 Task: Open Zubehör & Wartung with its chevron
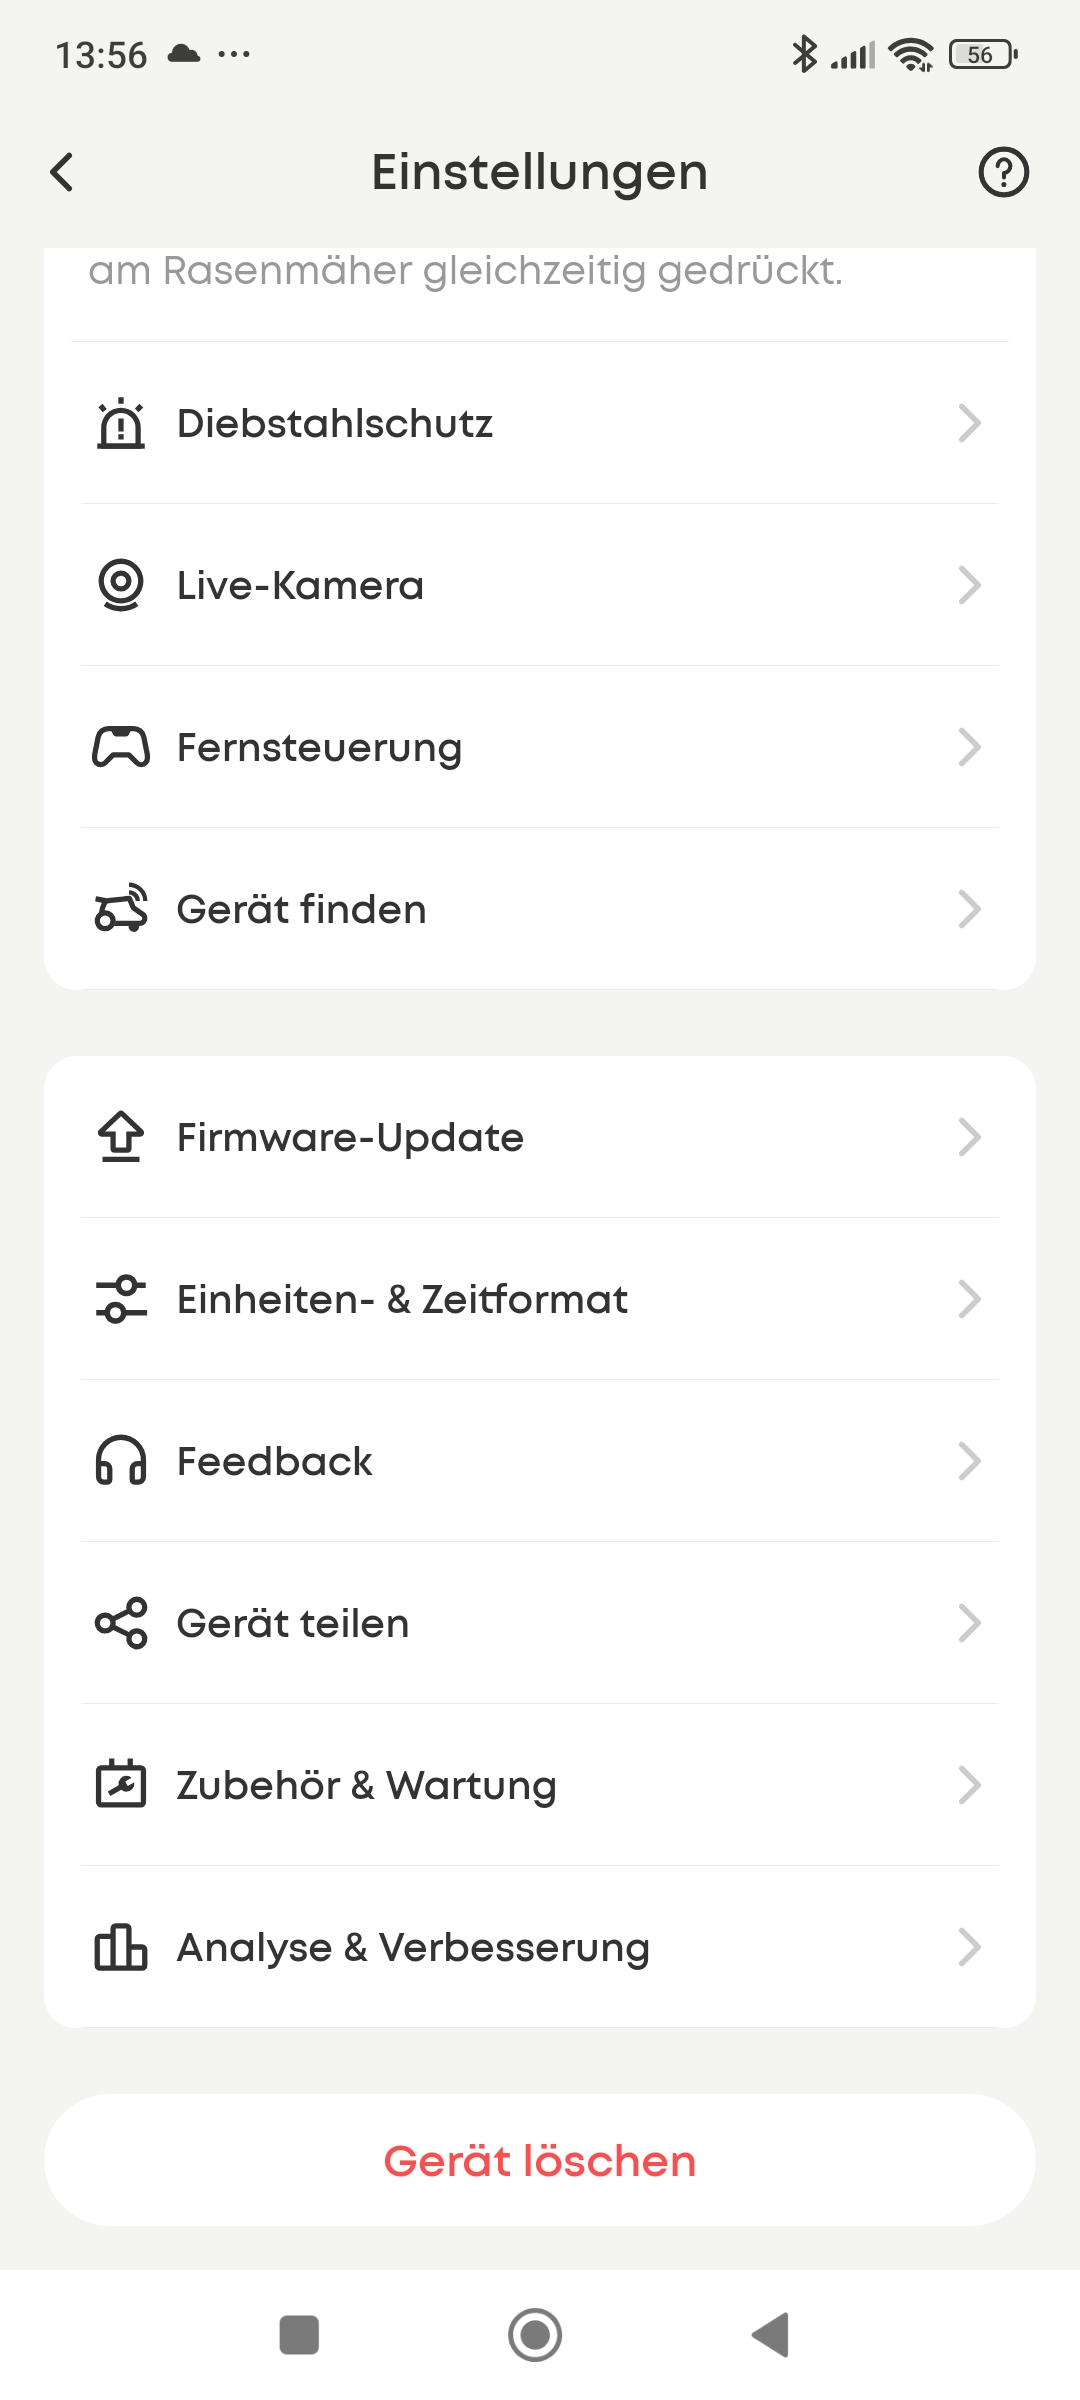[x=968, y=1785]
